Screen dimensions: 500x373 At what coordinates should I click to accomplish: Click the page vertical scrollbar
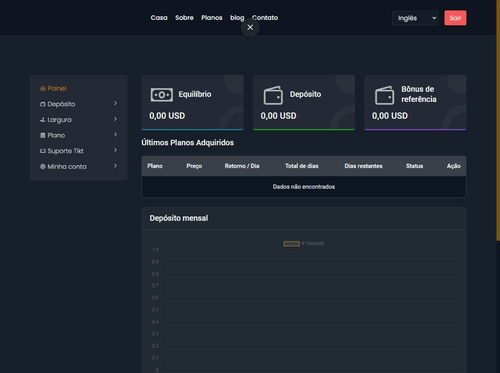click(x=498, y=120)
